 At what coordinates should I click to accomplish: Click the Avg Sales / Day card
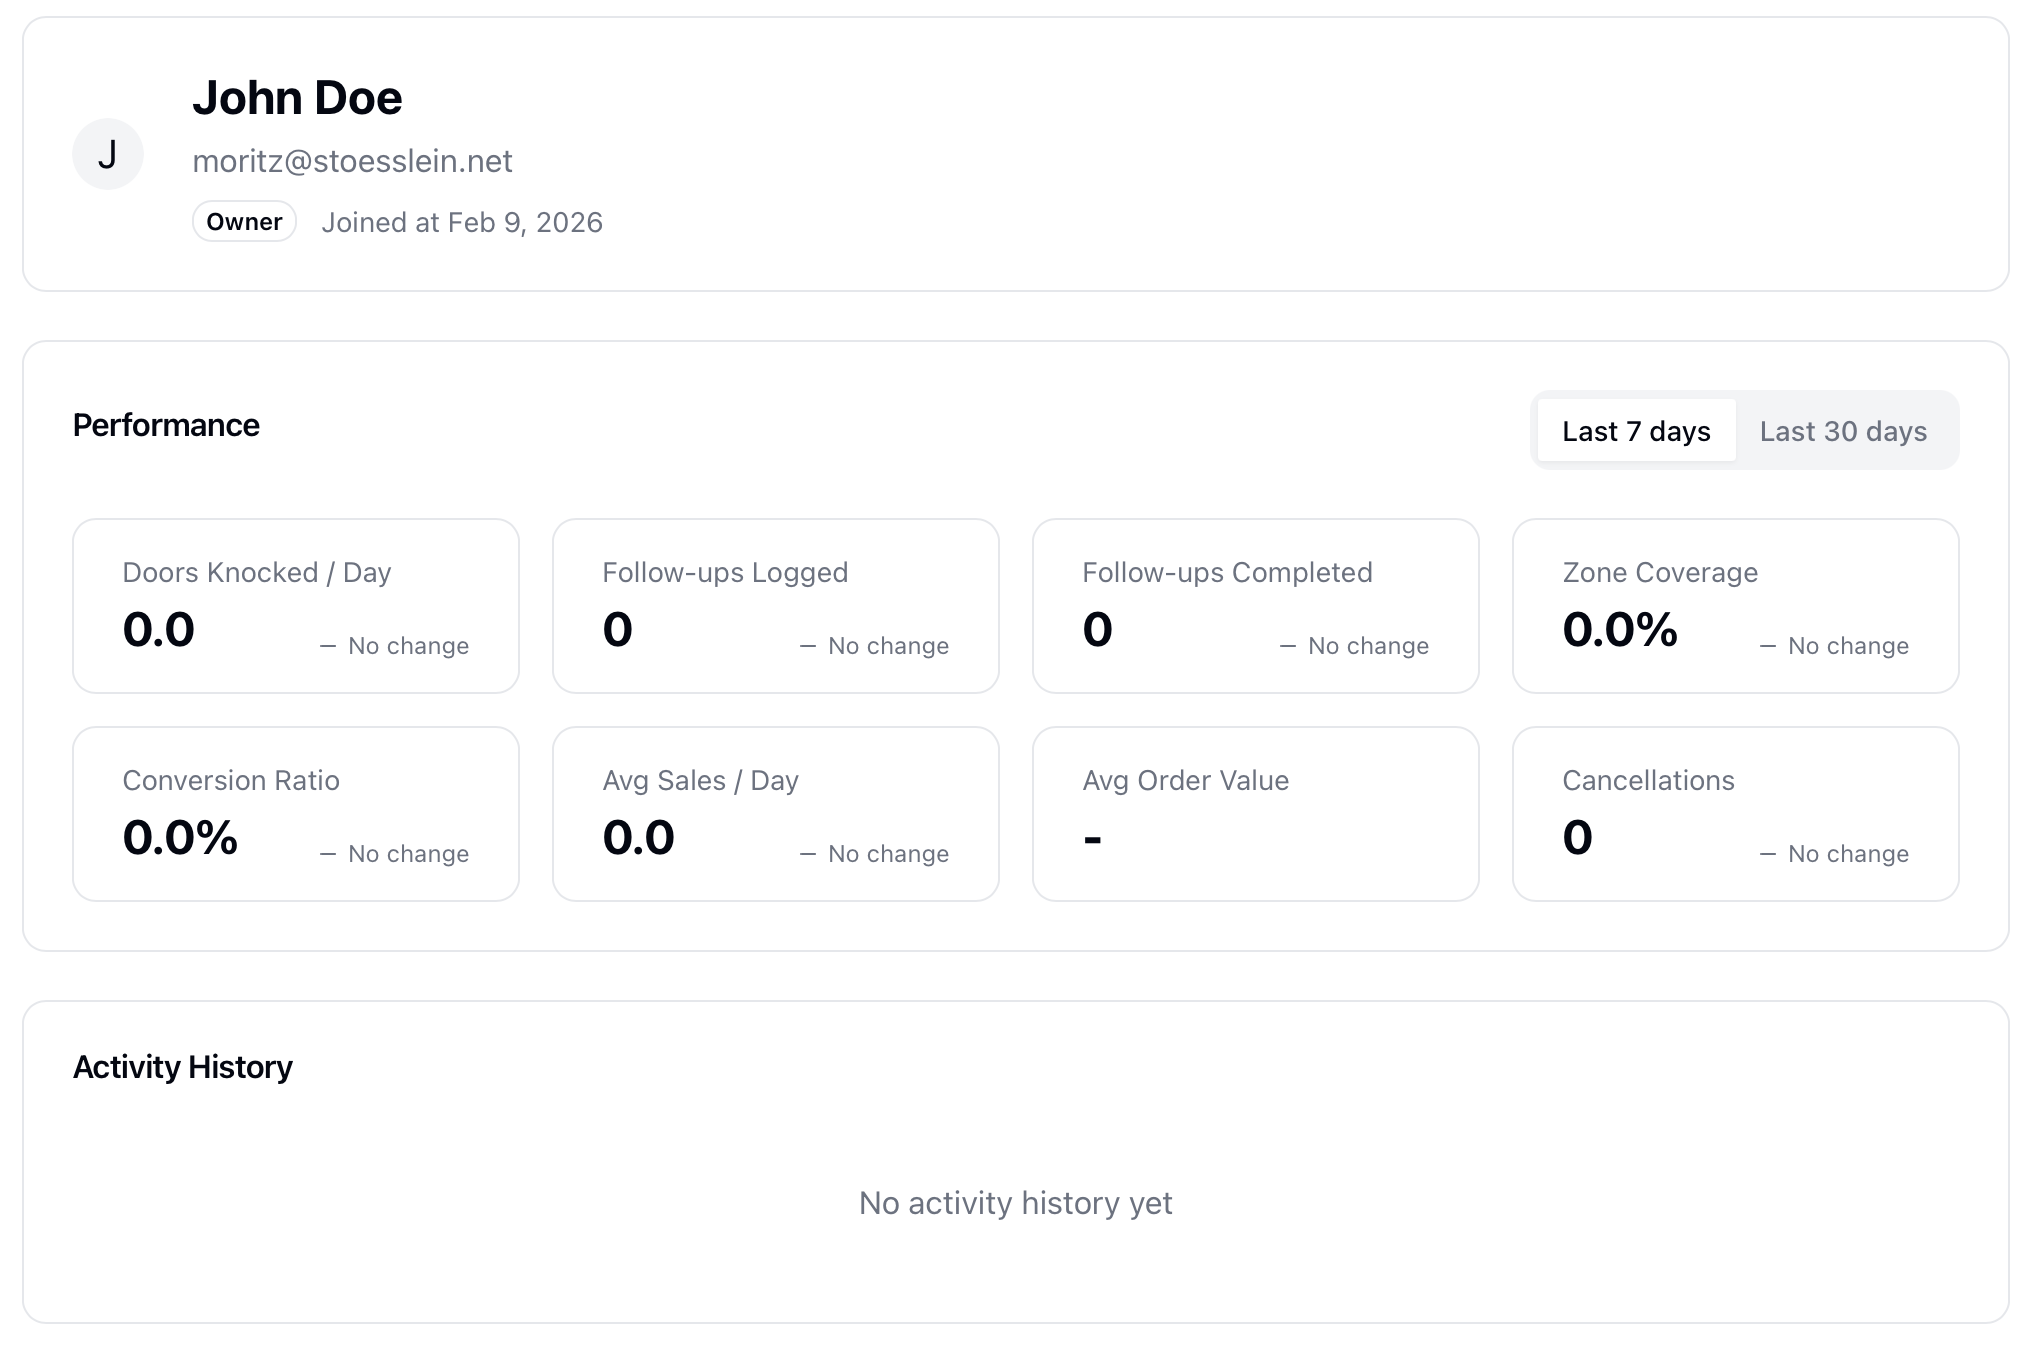click(776, 813)
